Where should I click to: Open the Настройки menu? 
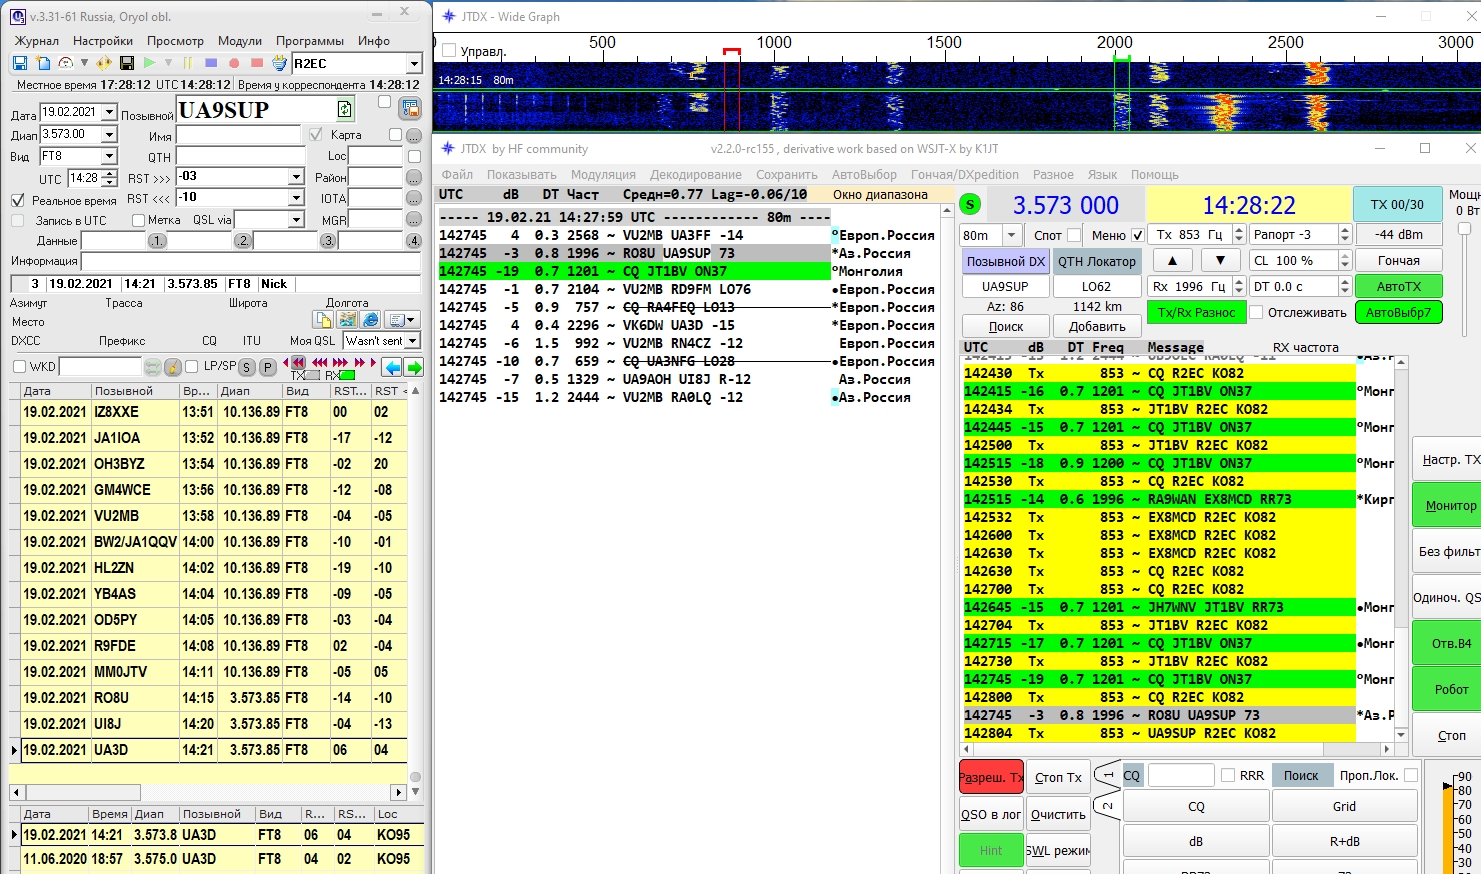point(102,41)
